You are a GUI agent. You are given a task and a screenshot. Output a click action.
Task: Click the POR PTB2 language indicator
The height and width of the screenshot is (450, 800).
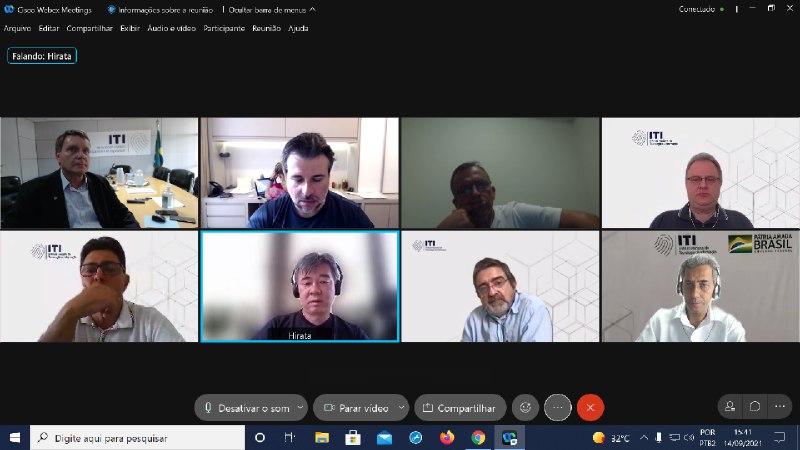(707, 438)
